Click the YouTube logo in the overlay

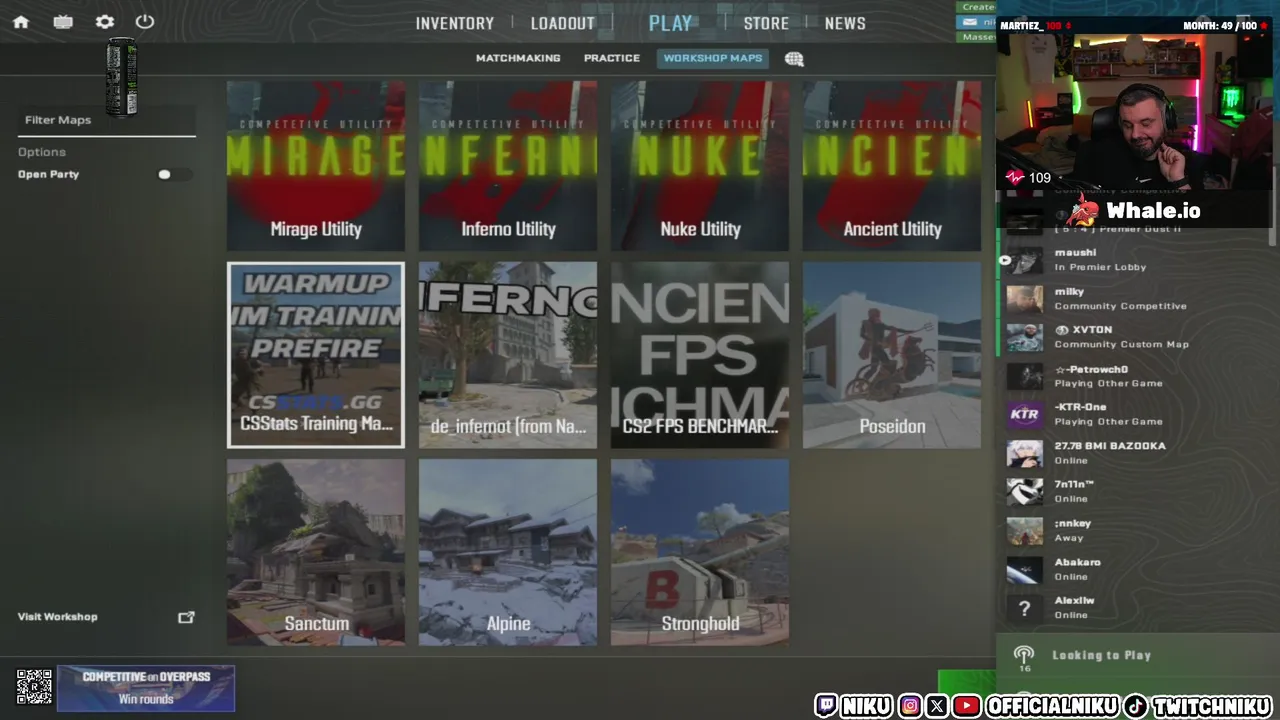(966, 706)
